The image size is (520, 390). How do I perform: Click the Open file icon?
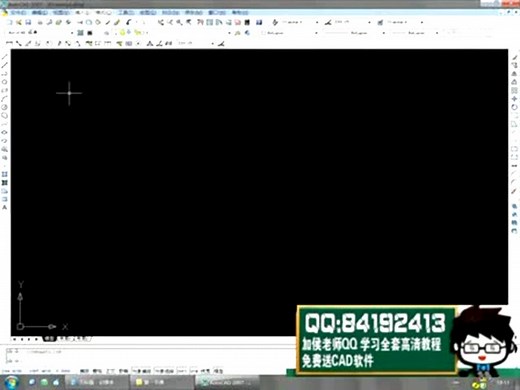(19, 22)
